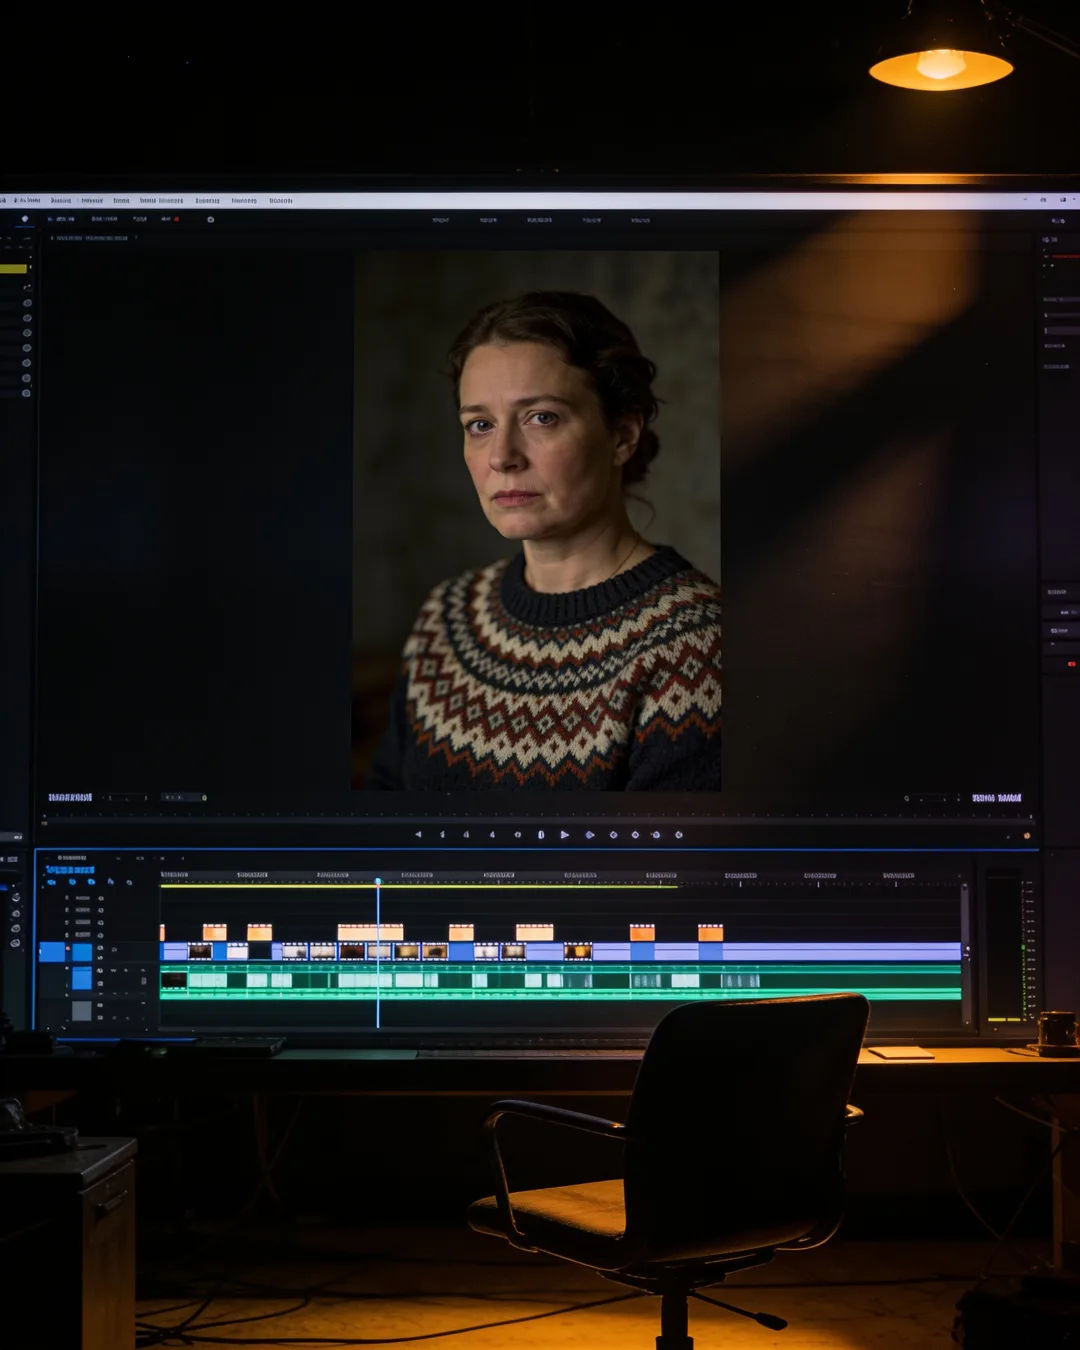Click the Play button under the preview monitor
This screenshot has width=1080, height=1350.
(564, 834)
